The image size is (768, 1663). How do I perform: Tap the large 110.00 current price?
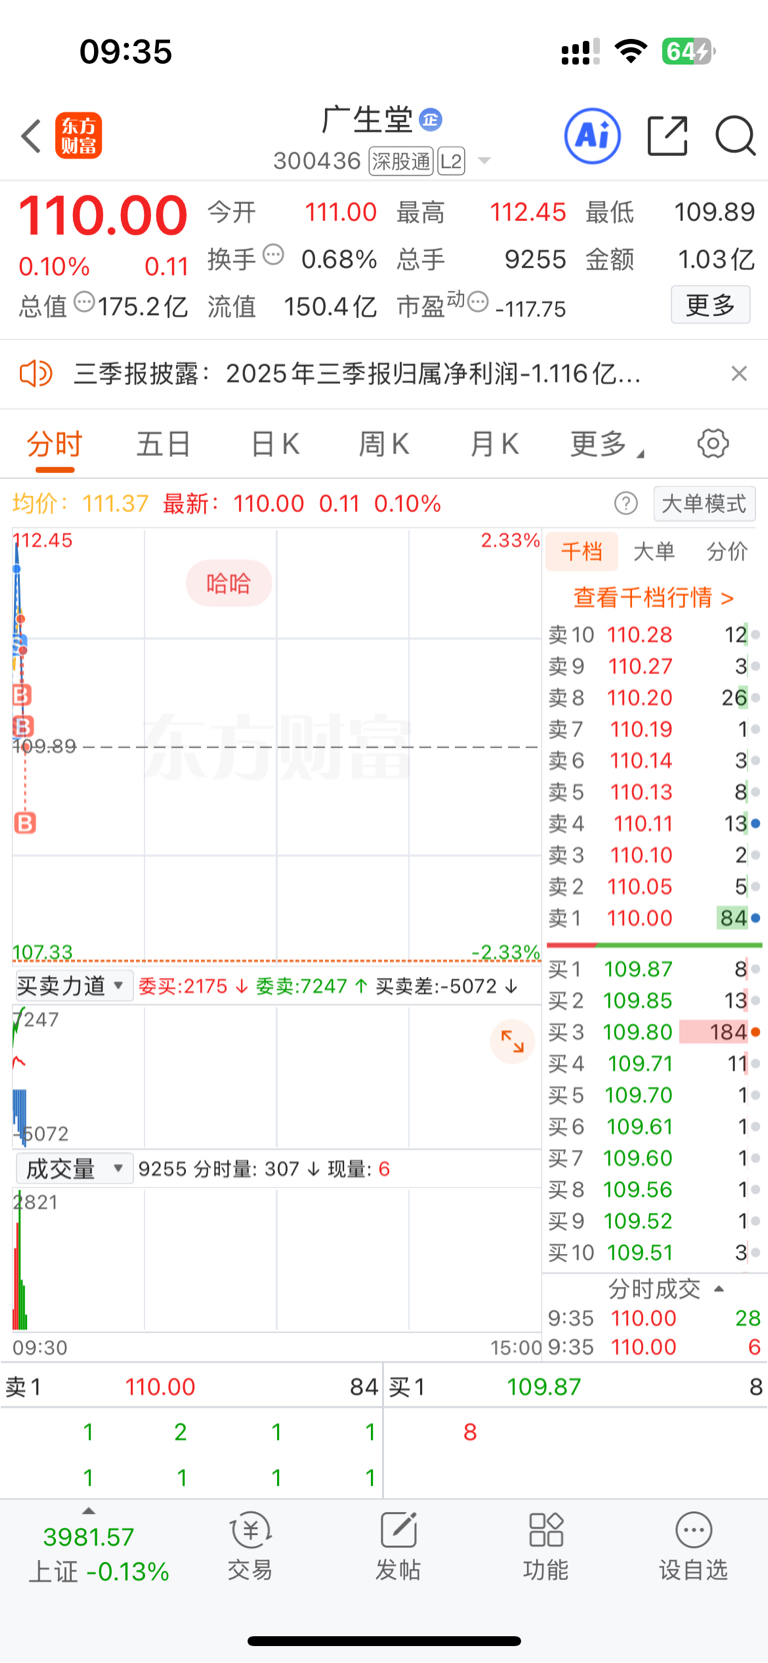click(x=103, y=215)
